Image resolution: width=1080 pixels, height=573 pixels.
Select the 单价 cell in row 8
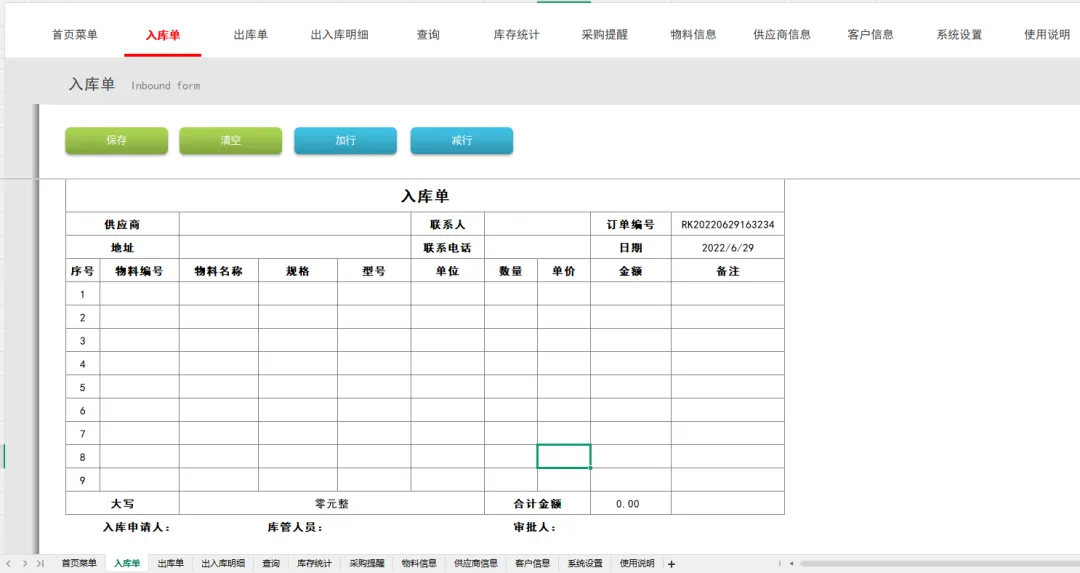[x=563, y=457]
